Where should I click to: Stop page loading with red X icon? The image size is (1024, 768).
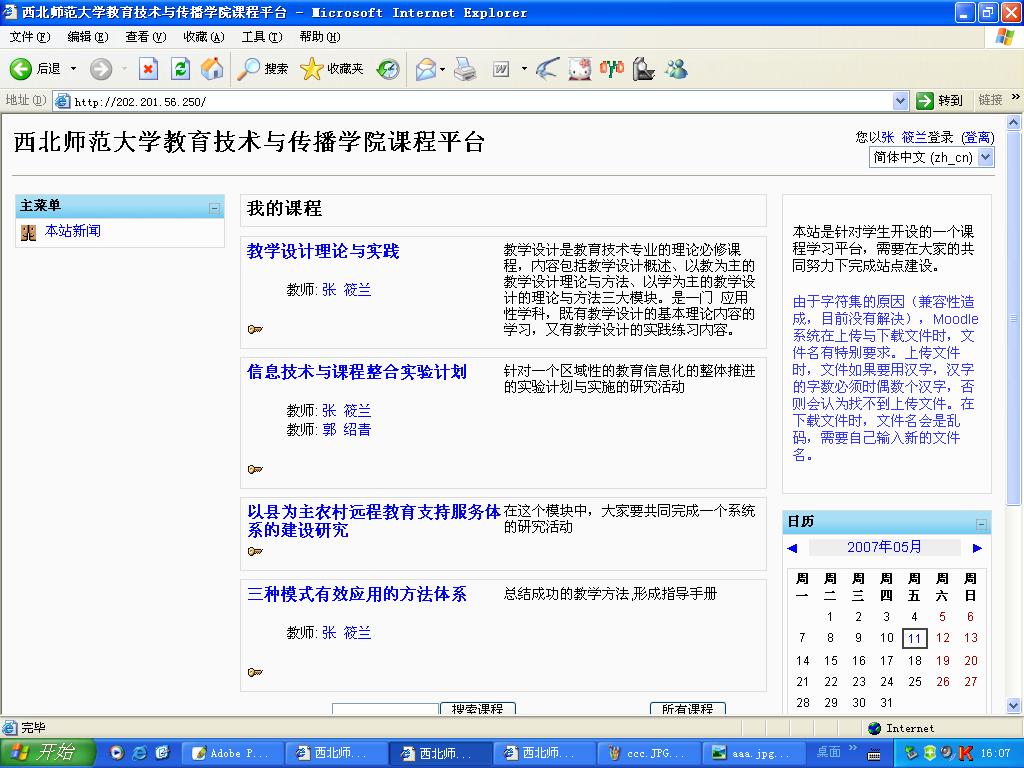[148, 69]
